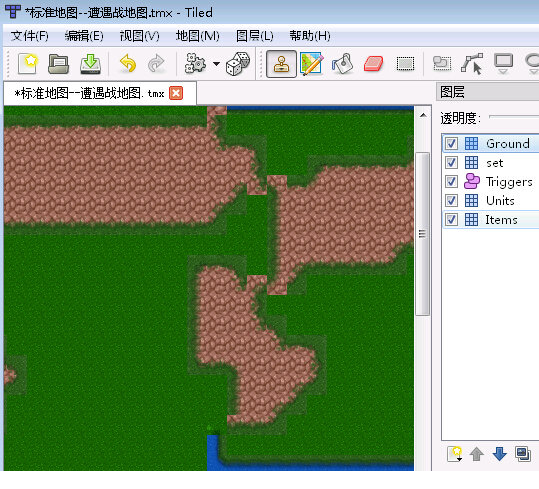This screenshot has width=539, height=489.
Task: Click the Ground tile layer grid icon
Action: pyautogui.click(x=471, y=143)
